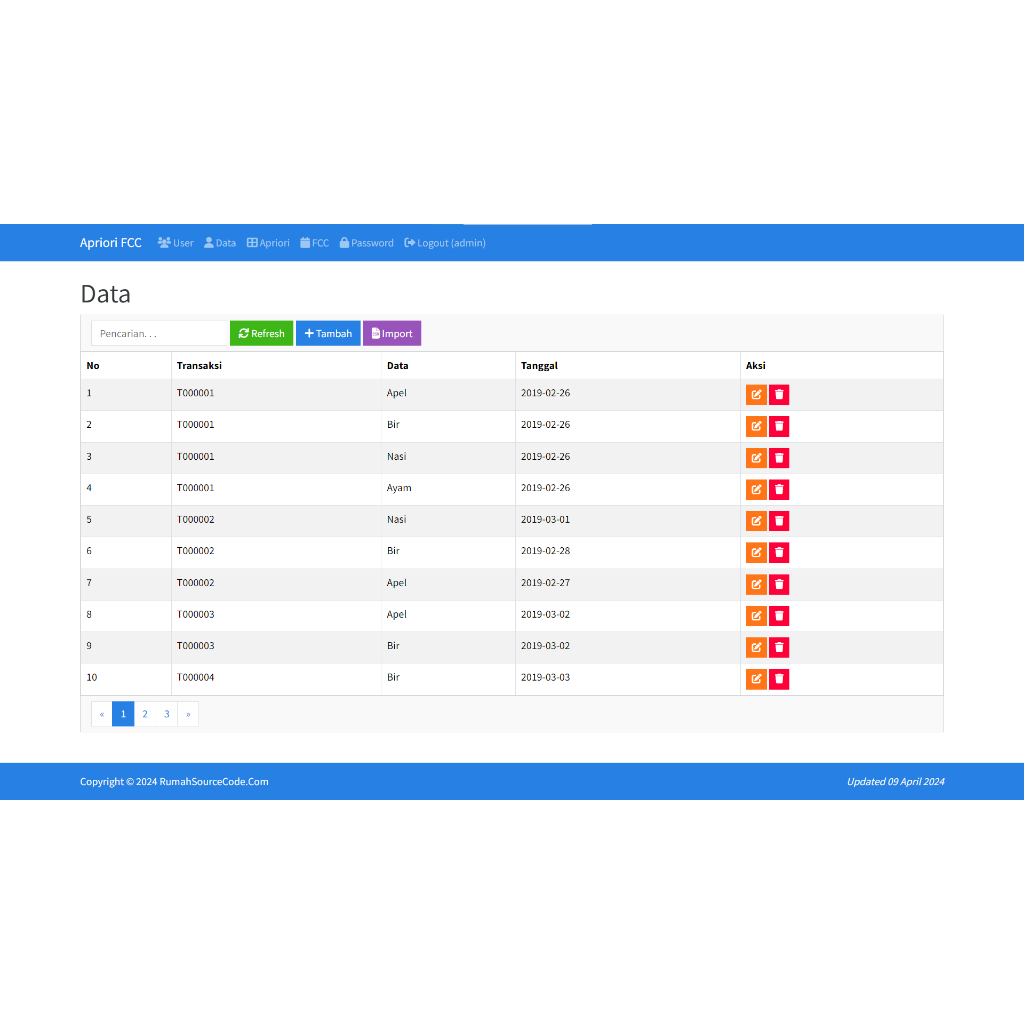Screen dimensions: 1024x1024
Task: Focus the Pencarian search field
Action: point(160,333)
